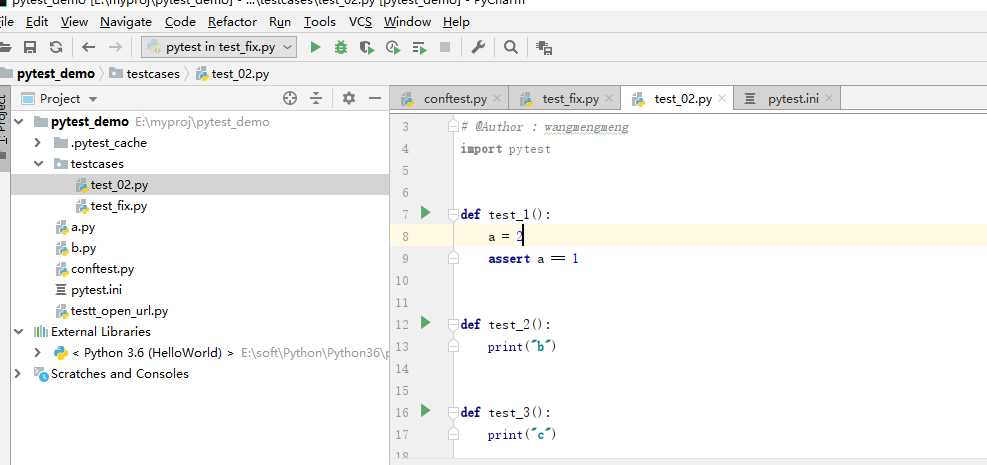Viewport: 987px width, 465px height.
Task: Start debugging with the bug icon
Action: click(341, 47)
